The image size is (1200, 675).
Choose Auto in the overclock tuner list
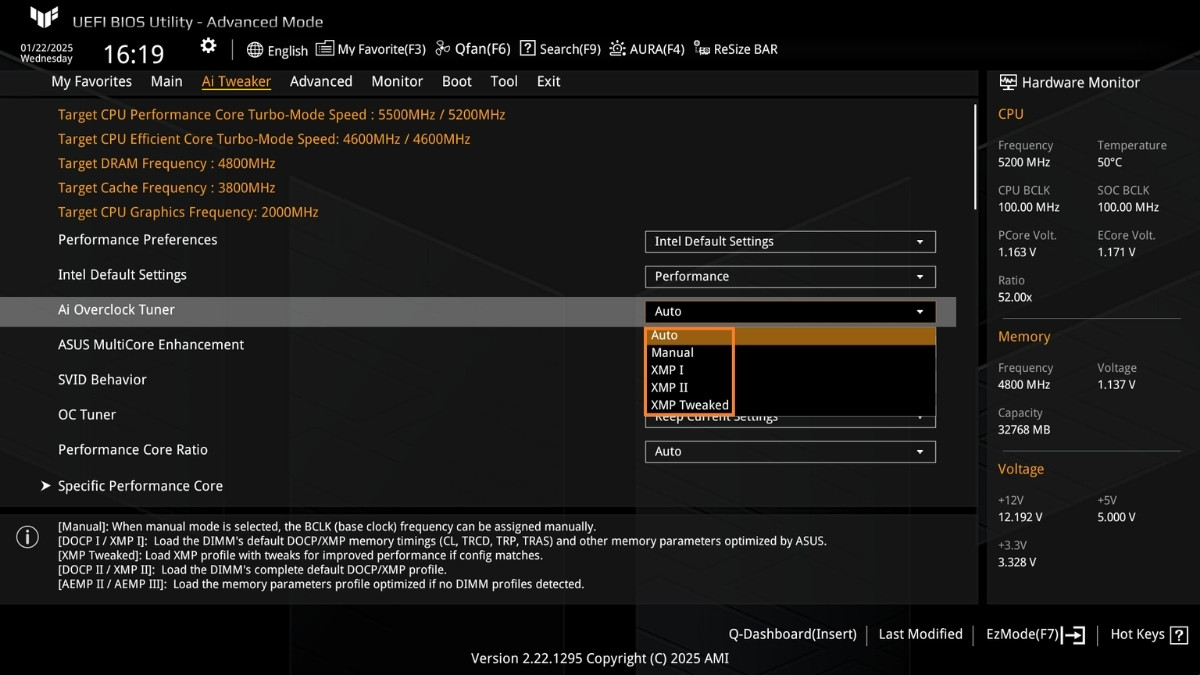click(790, 336)
